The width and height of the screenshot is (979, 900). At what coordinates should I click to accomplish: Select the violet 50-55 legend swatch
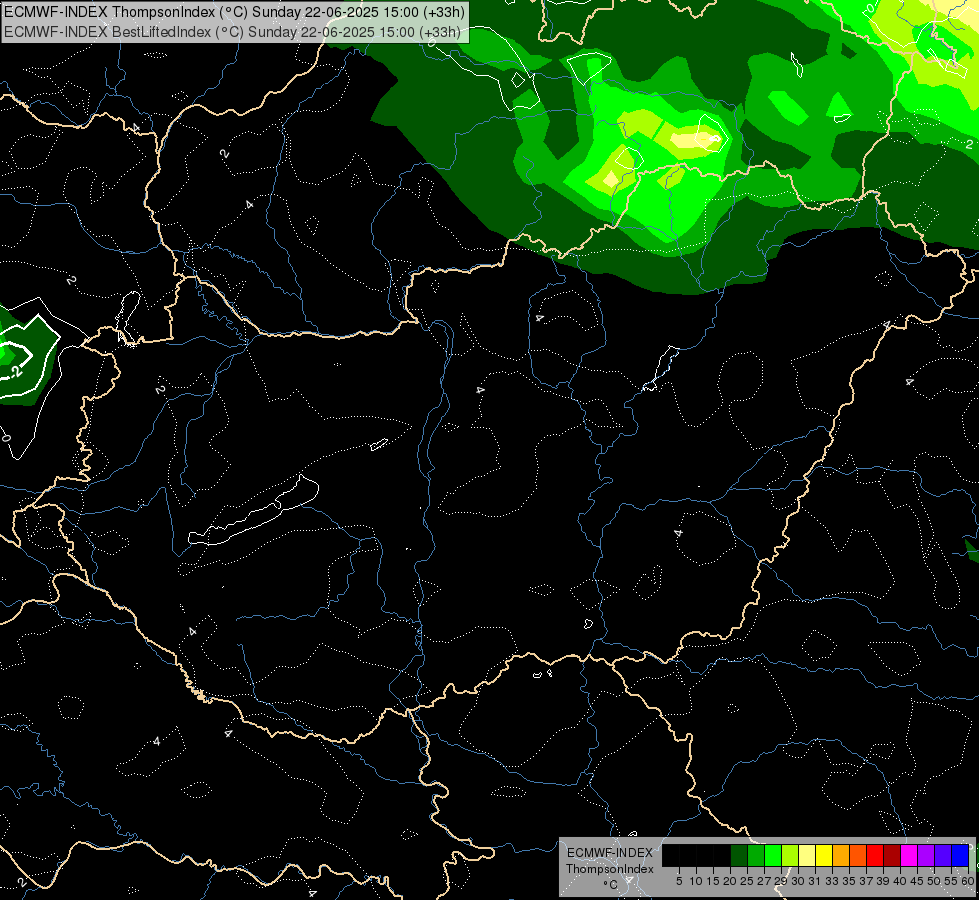[x=942, y=856]
